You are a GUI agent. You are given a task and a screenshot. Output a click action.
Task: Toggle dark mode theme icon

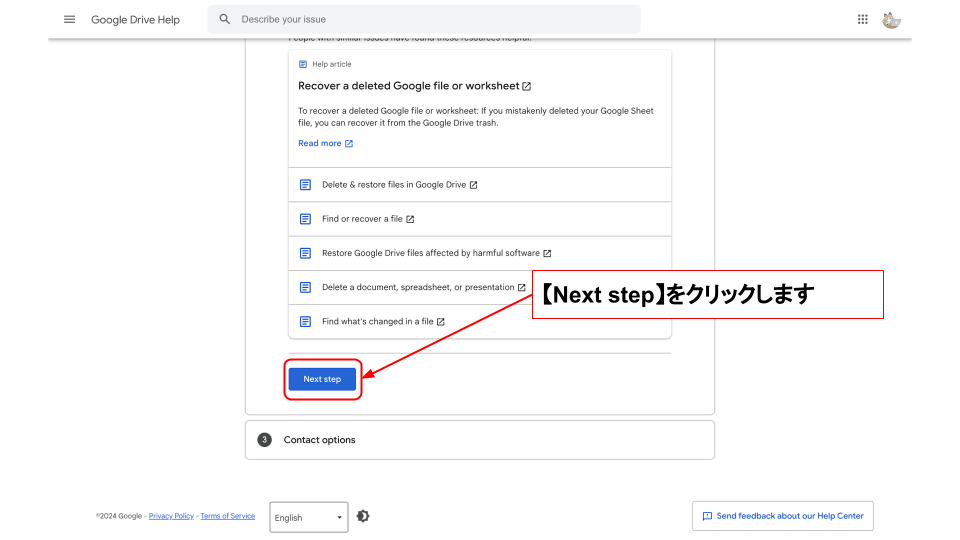click(x=363, y=516)
